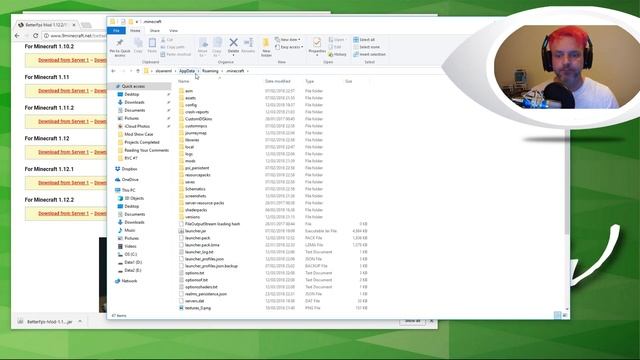Open breadcrumb chevron after AppData
The width and height of the screenshot is (640, 360).
(x=198, y=71)
